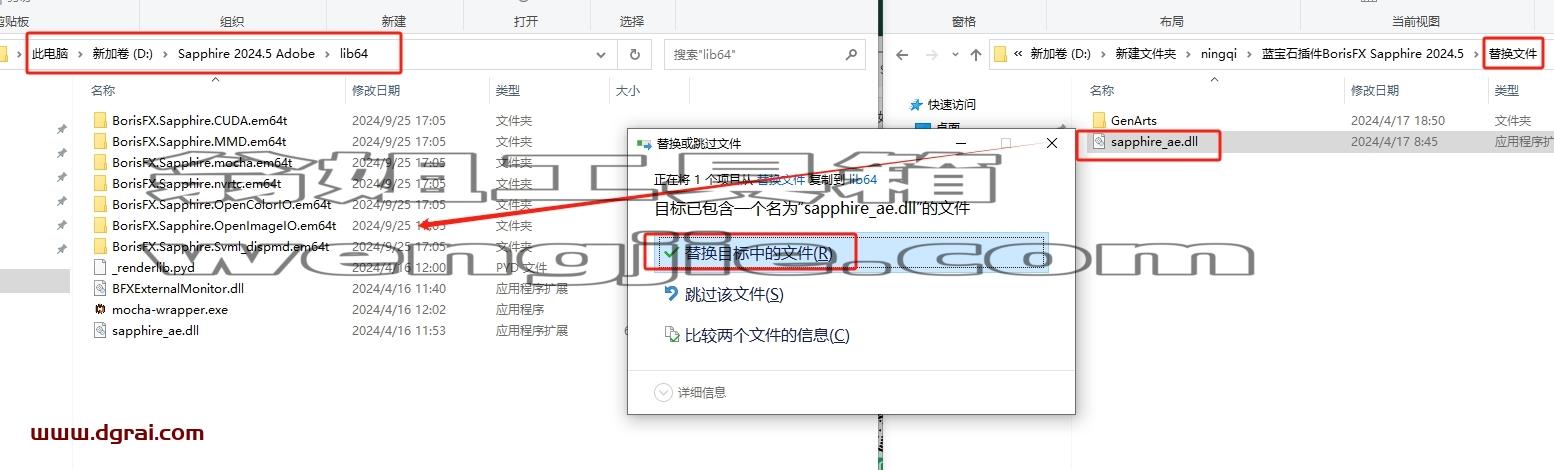Select the BorisFX.Sapphire.MMD.em64t folder icon
The image size is (1554, 470).
[x=99, y=141]
